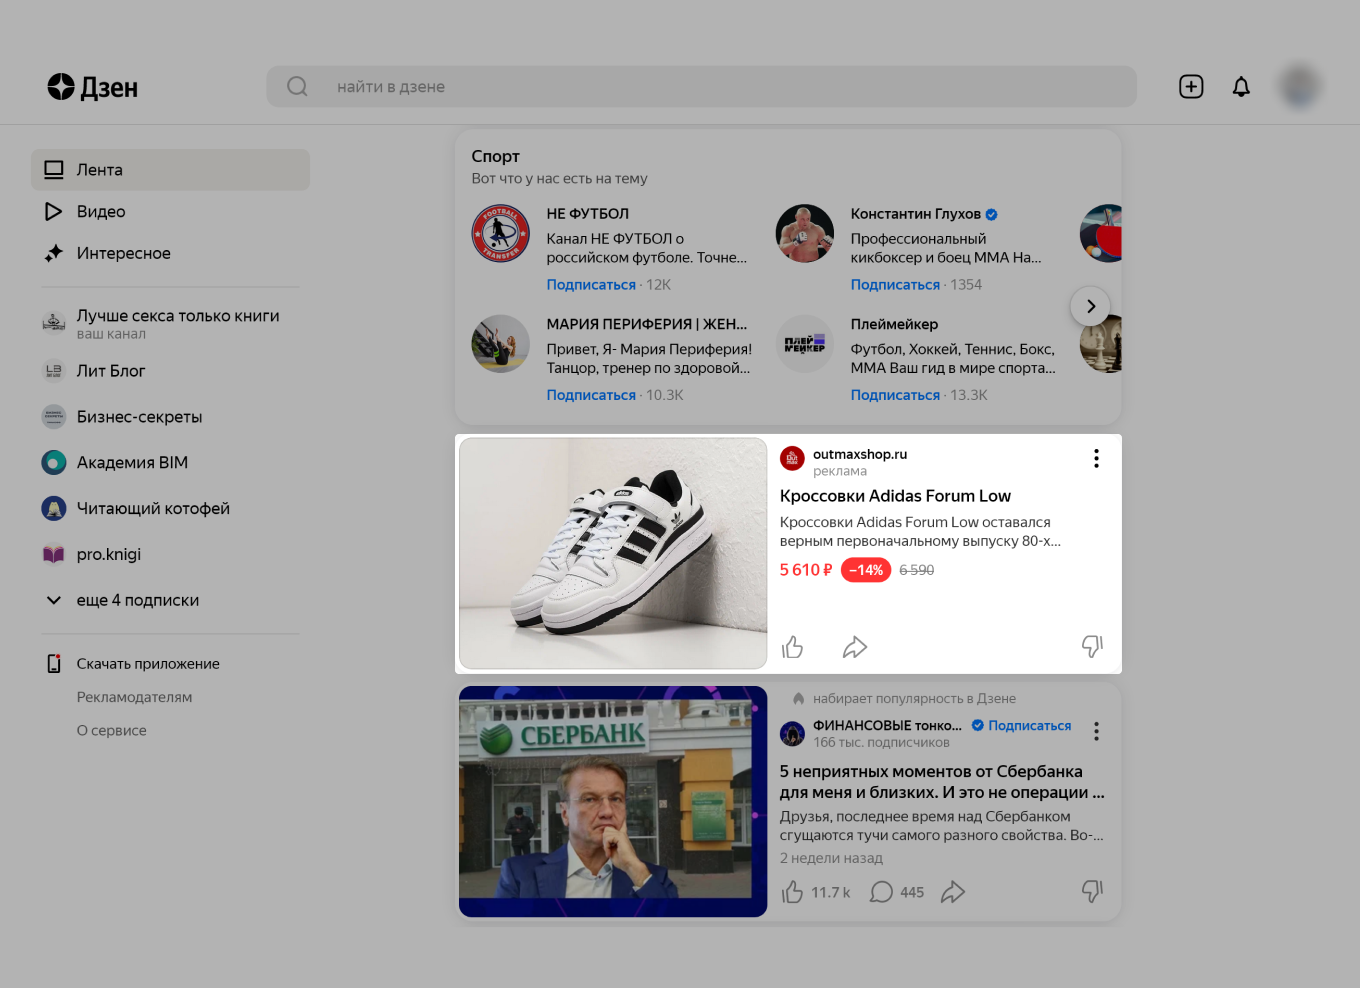Image resolution: width=1360 pixels, height=988 pixels.
Task: Click the chess channel avatar
Action: click(x=1101, y=344)
